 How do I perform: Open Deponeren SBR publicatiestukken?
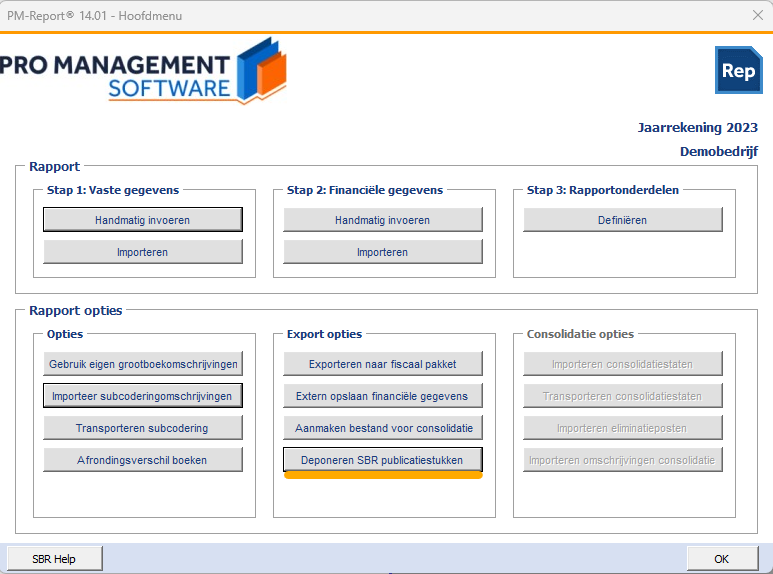coord(383,460)
